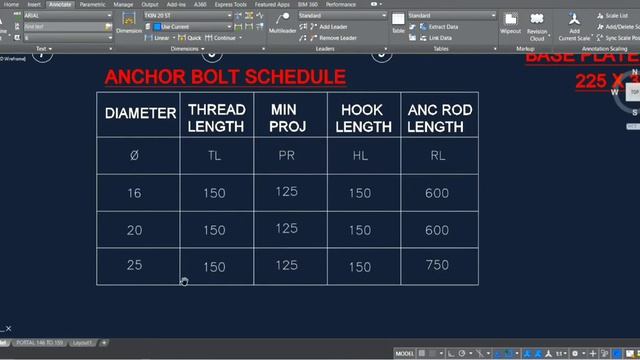Click the Quick dimension icon
Viewport: 640px width, 360px height.
[182, 38]
